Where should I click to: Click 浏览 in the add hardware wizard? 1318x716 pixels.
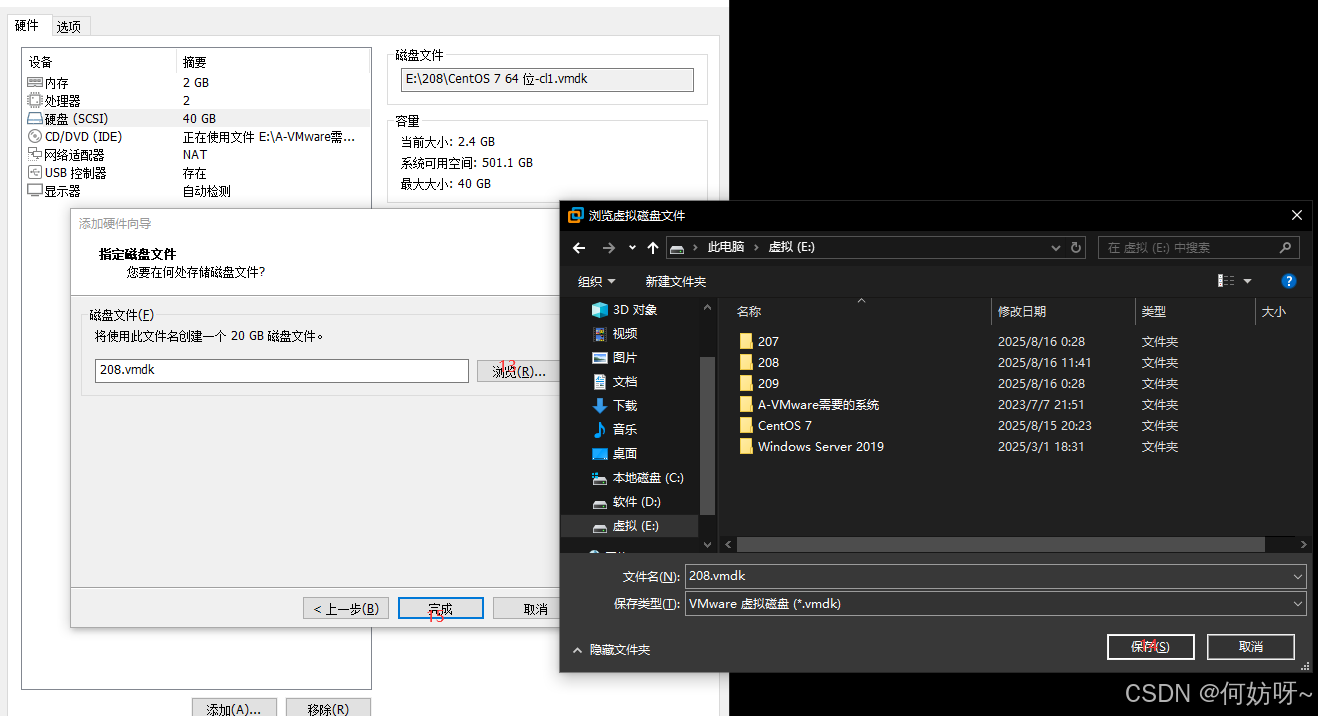pos(518,371)
